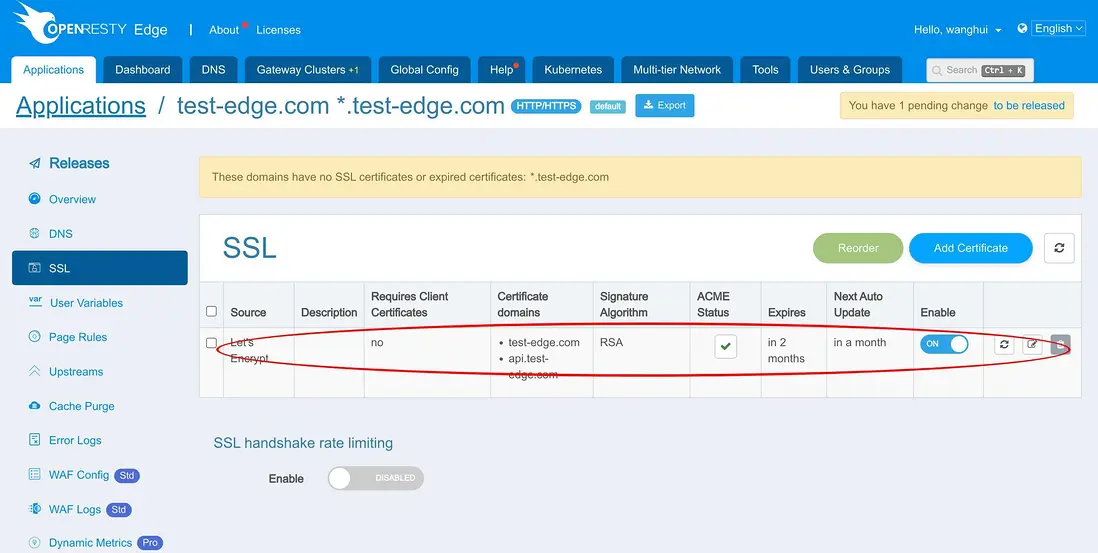This screenshot has width=1098, height=553.
Task: Click the globe language icon
Action: pyautogui.click(x=1022, y=29)
